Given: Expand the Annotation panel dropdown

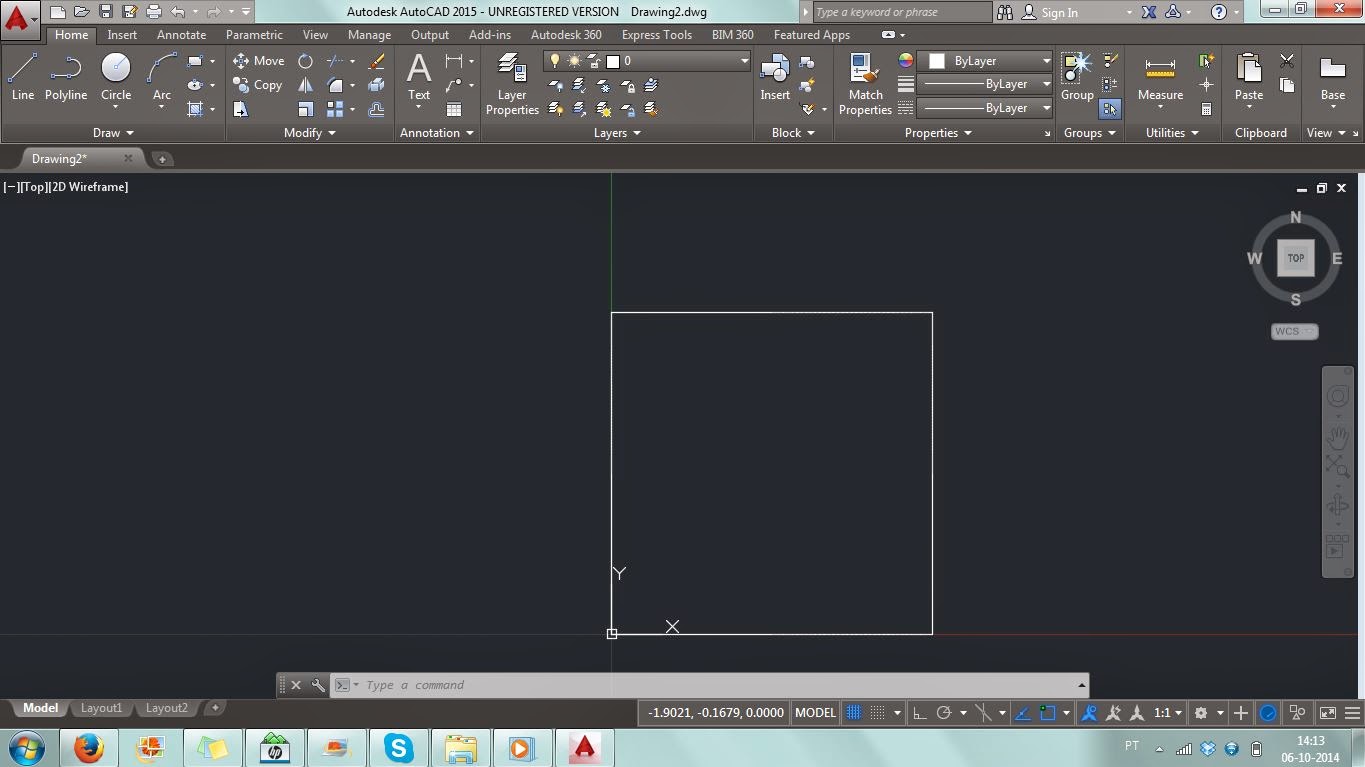Looking at the screenshot, I should [x=437, y=133].
